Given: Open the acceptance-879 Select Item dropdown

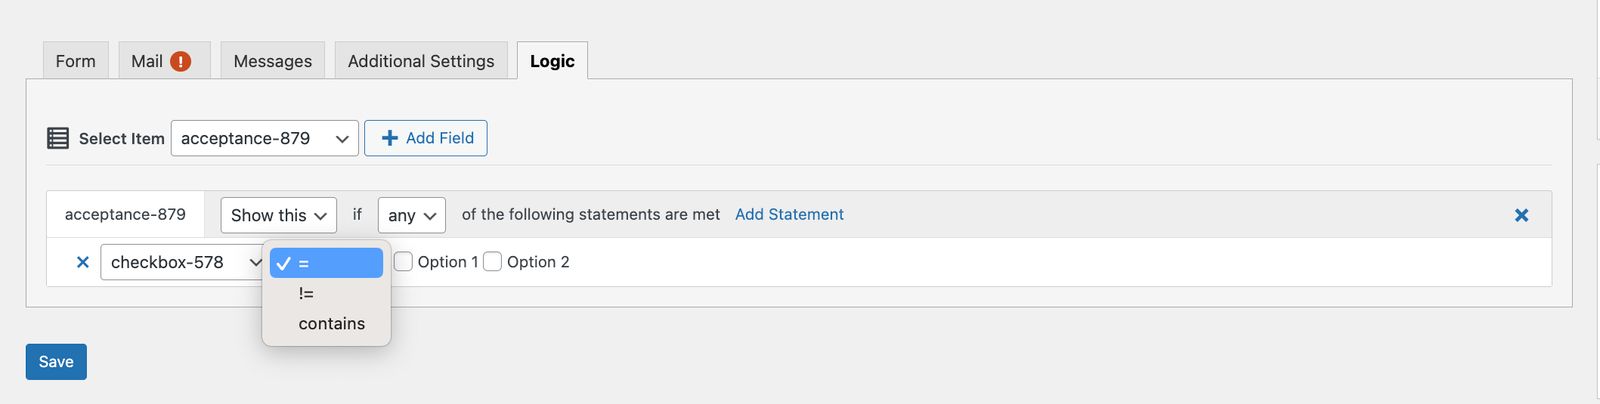Looking at the screenshot, I should tap(264, 138).
